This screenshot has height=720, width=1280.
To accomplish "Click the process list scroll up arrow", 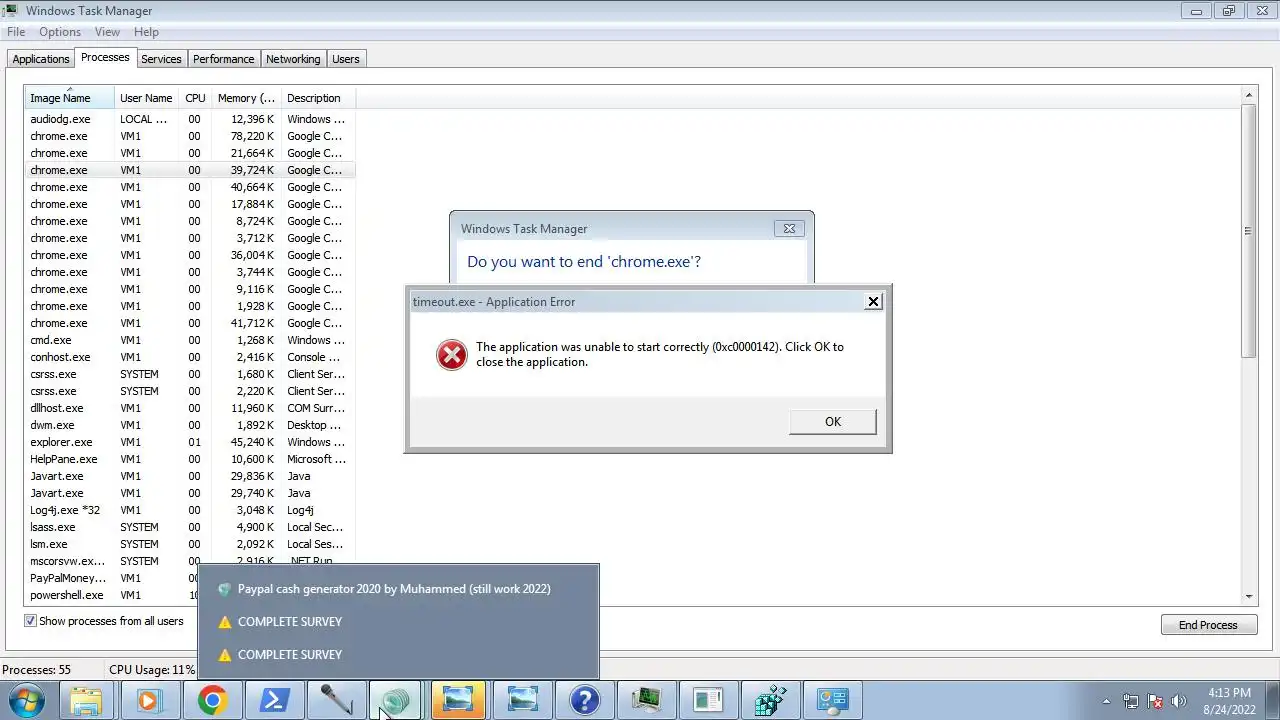I will pyautogui.click(x=1248, y=96).
